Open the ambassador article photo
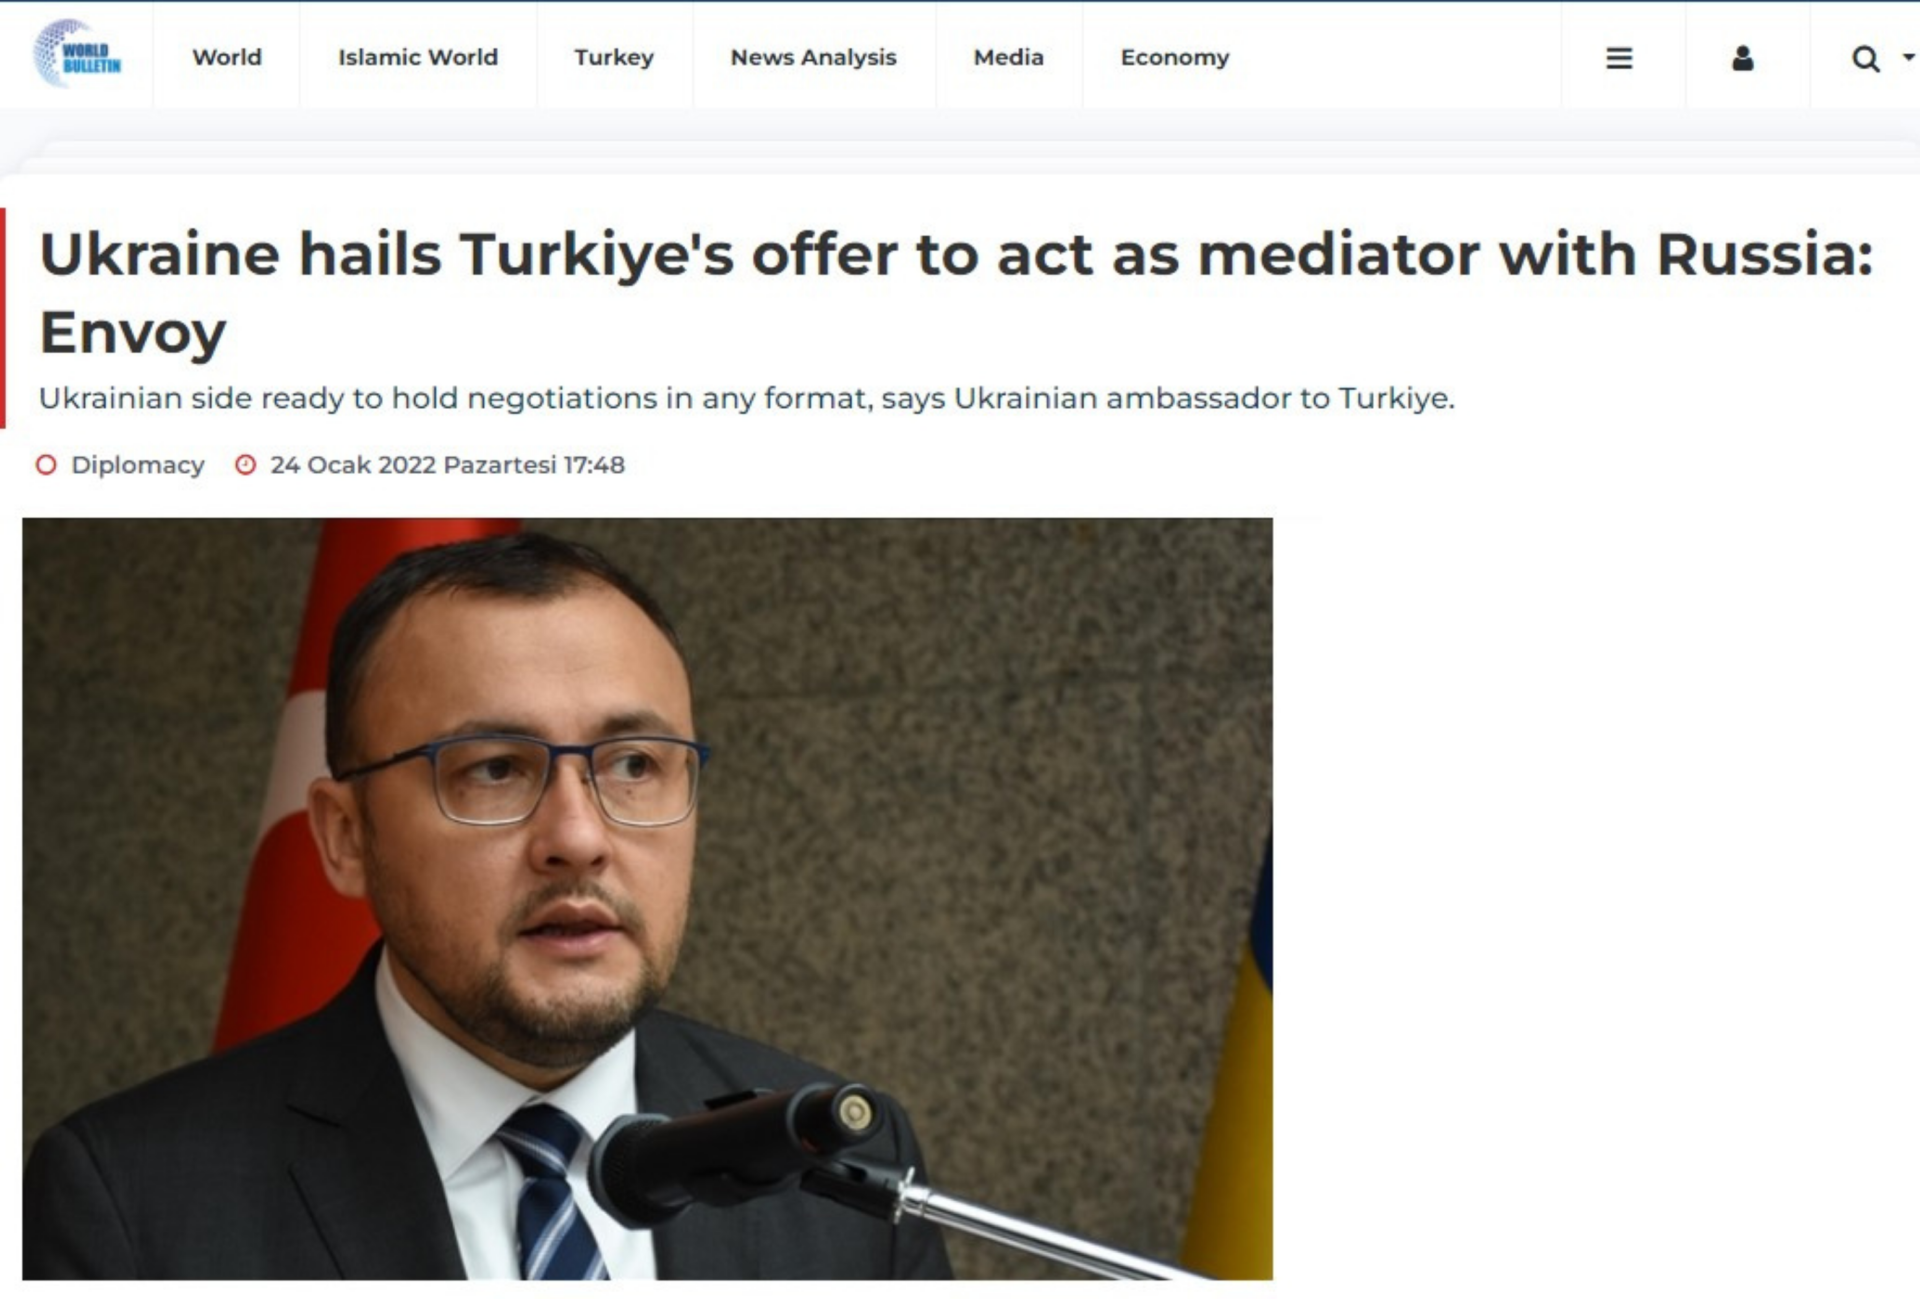1920x1299 pixels. (x=647, y=898)
